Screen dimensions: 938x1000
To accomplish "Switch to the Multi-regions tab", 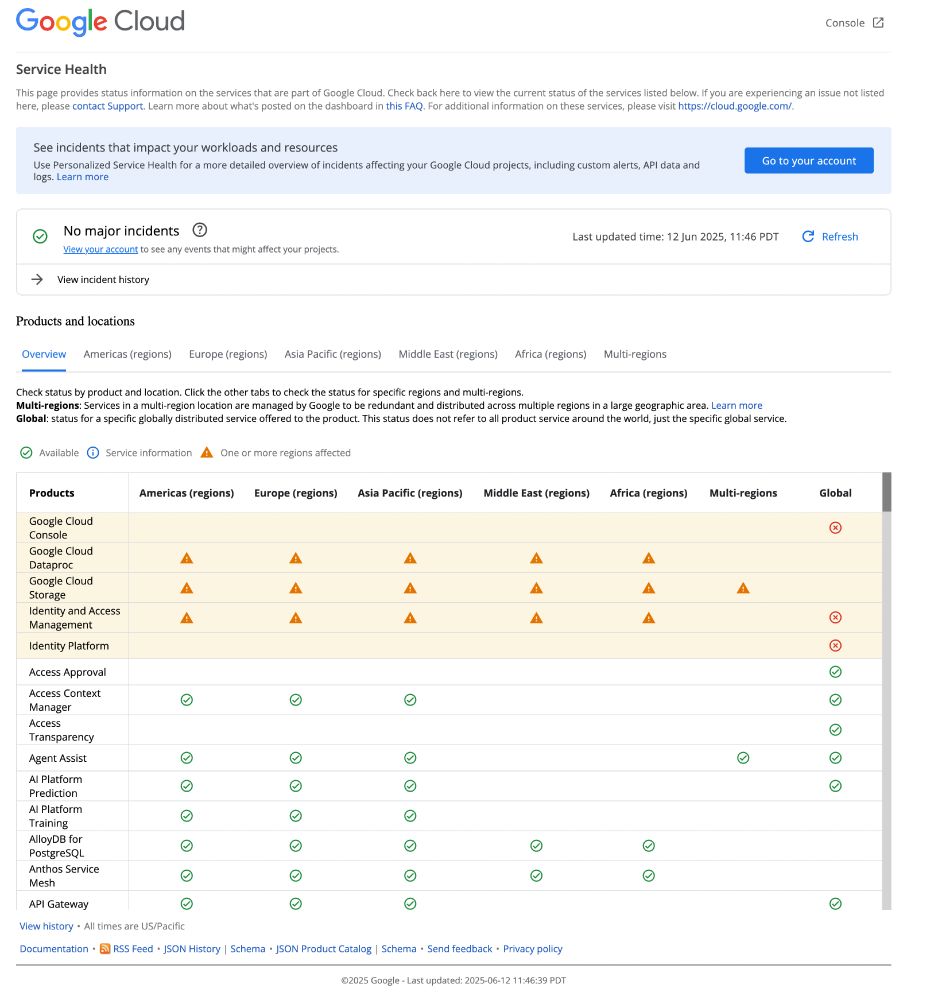I will tap(635, 355).
